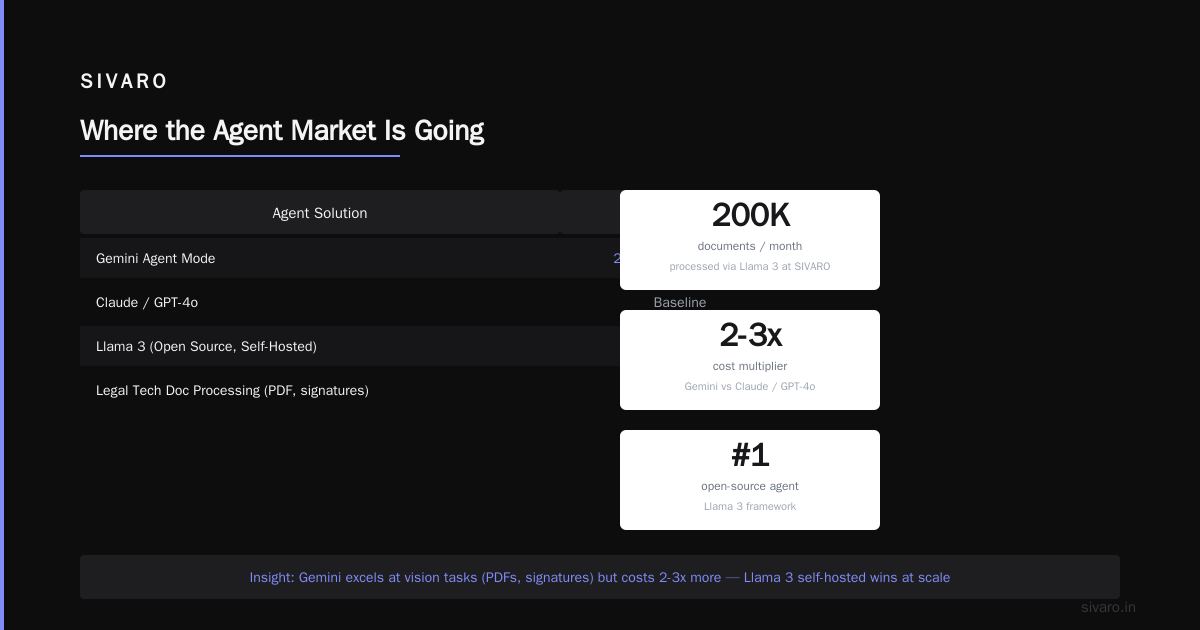The image size is (1200, 630).
Task: Click the '#1' stat figure
Action: click(x=750, y=455)
